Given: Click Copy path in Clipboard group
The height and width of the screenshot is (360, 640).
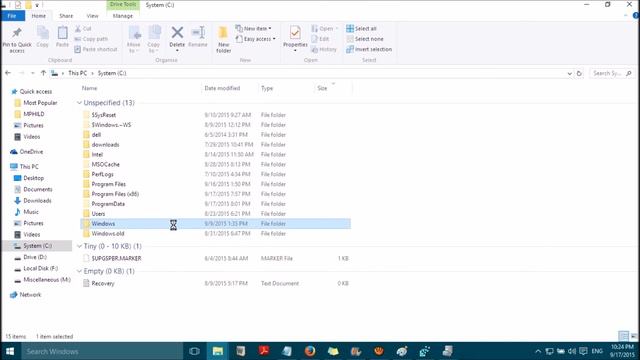Looking at the screenshot, I should (91, 39).
